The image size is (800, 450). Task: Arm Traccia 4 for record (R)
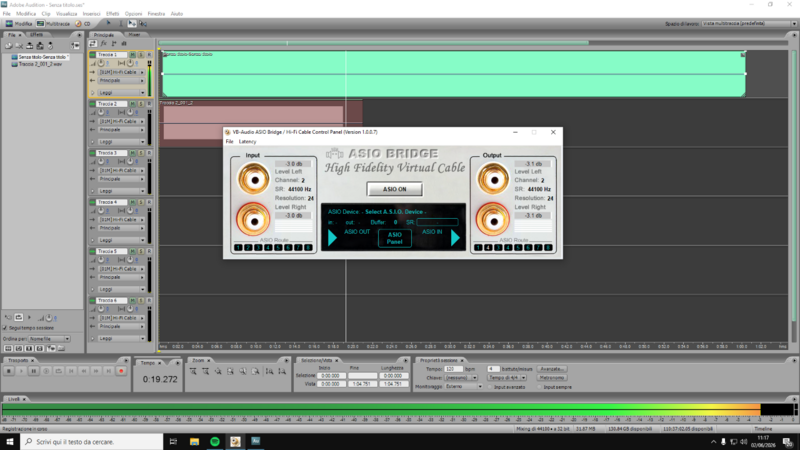tap(149, 202)
